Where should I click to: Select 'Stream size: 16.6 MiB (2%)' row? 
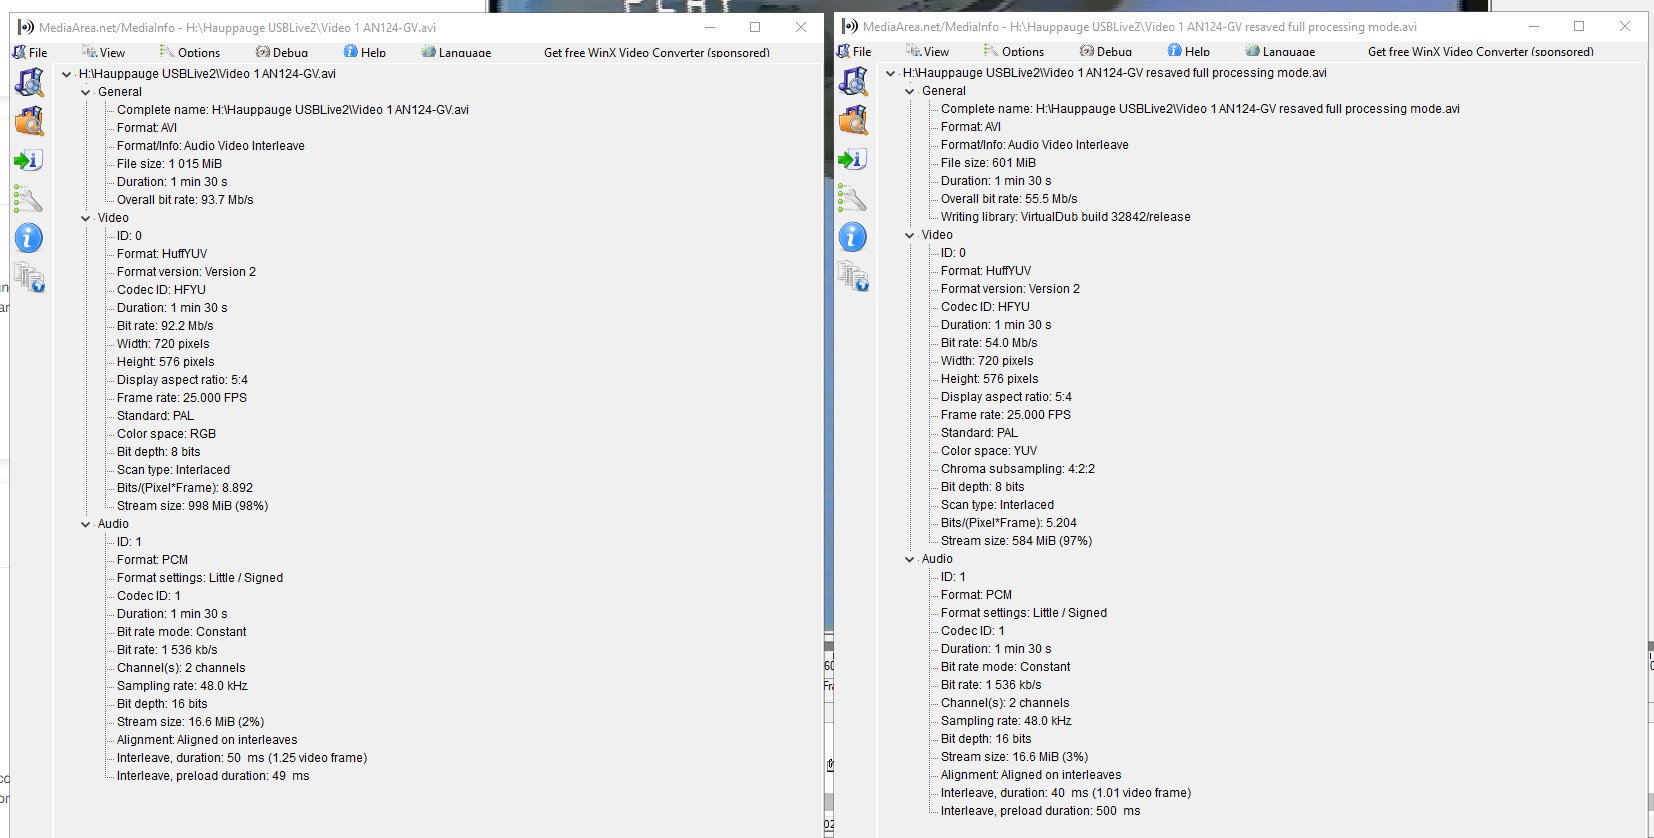[x=190, y=722]
